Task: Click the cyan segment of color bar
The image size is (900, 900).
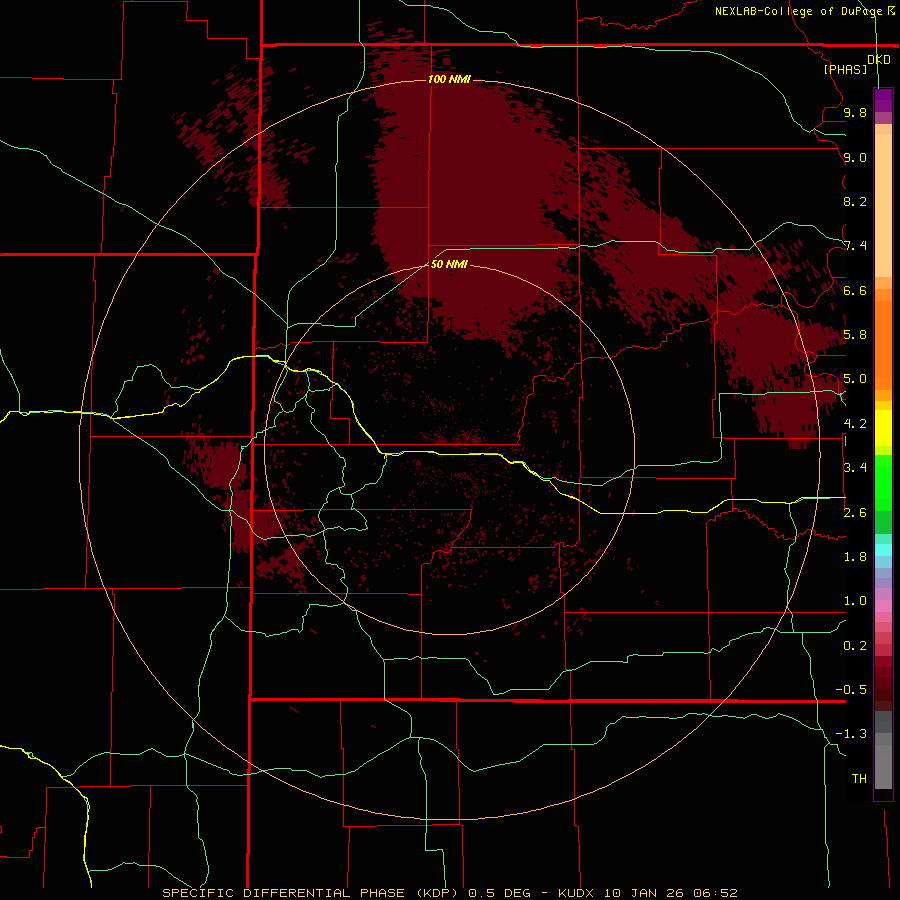Action: (883, 550)
